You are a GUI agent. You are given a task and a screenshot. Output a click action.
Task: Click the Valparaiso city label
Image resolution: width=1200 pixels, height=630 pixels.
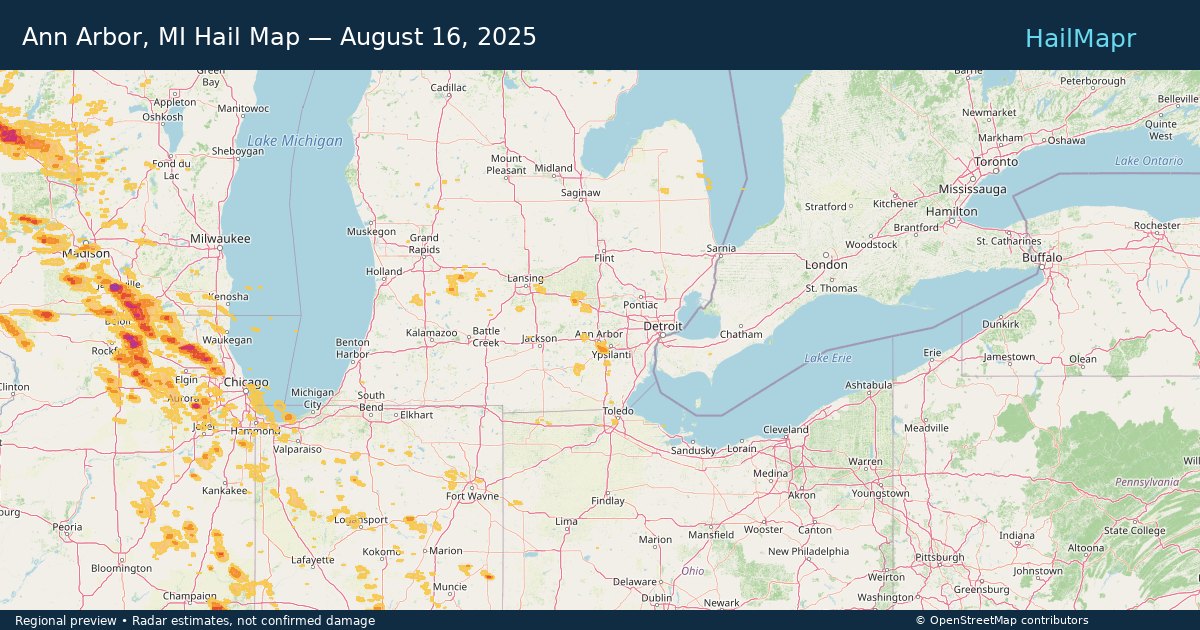pos(298,450)
